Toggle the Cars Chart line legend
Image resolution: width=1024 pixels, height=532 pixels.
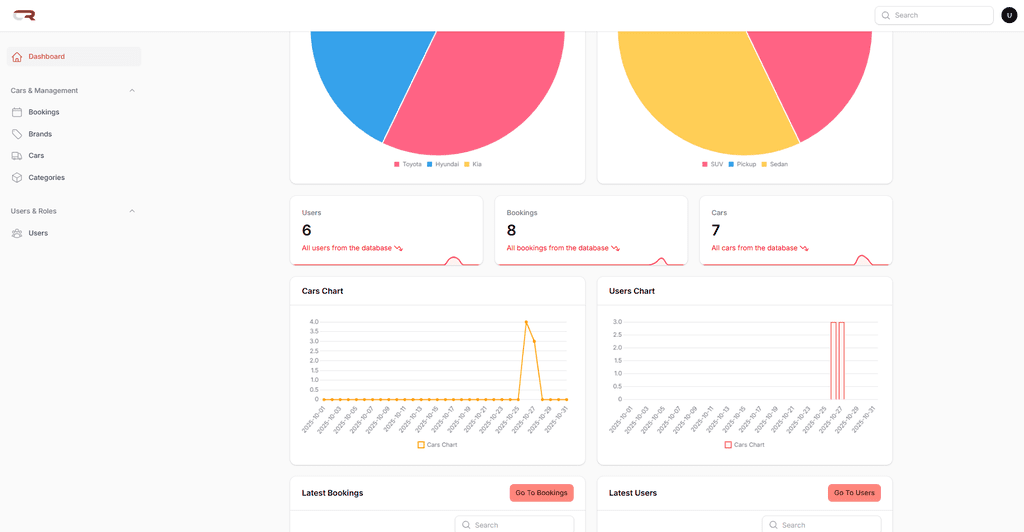point(438,445)
